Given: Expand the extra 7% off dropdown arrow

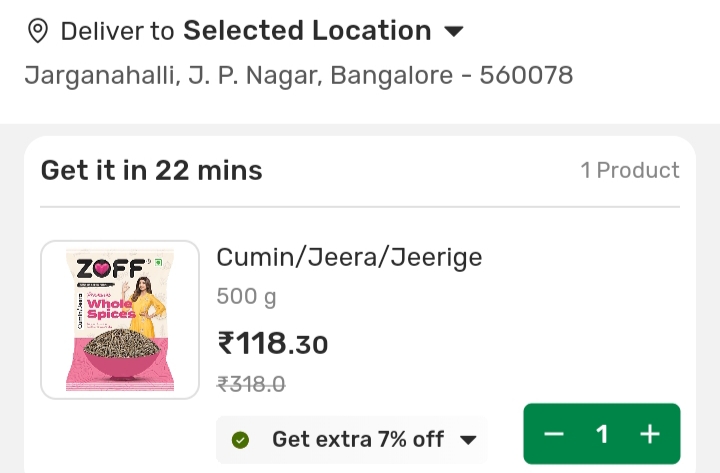Looking at the screenshot, I should pos(468,440).
